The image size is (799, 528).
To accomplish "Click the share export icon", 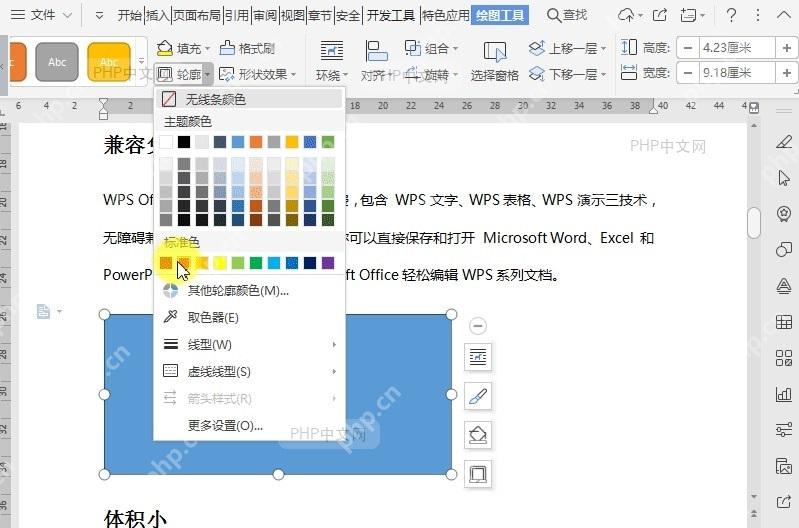I will (660, 15).
